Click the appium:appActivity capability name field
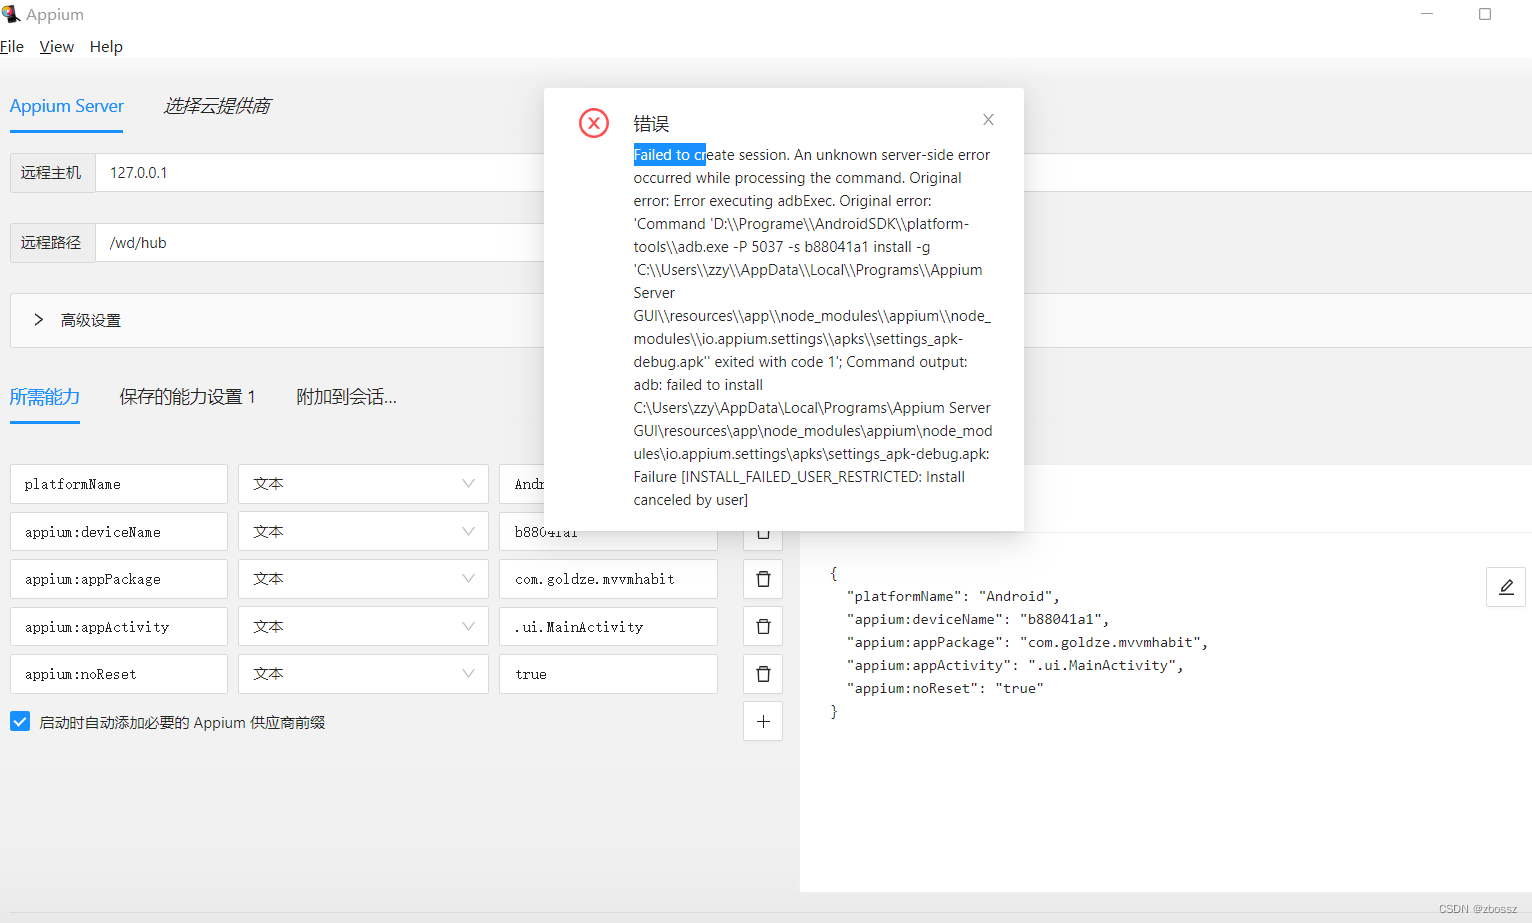 click(x=119, y=627)
